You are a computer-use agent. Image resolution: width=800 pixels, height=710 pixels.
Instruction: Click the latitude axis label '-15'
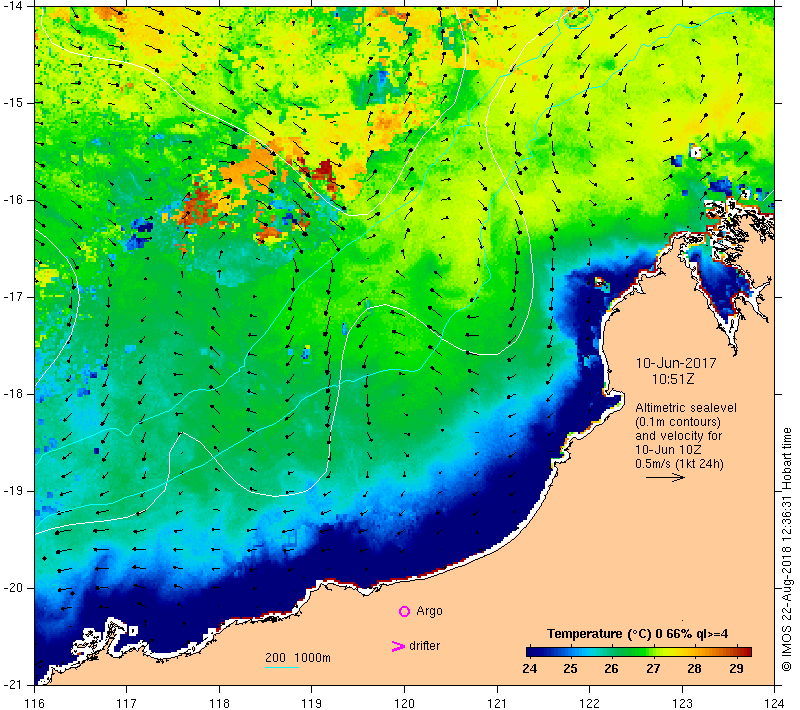pyautogui.click(x=12, y=103)
